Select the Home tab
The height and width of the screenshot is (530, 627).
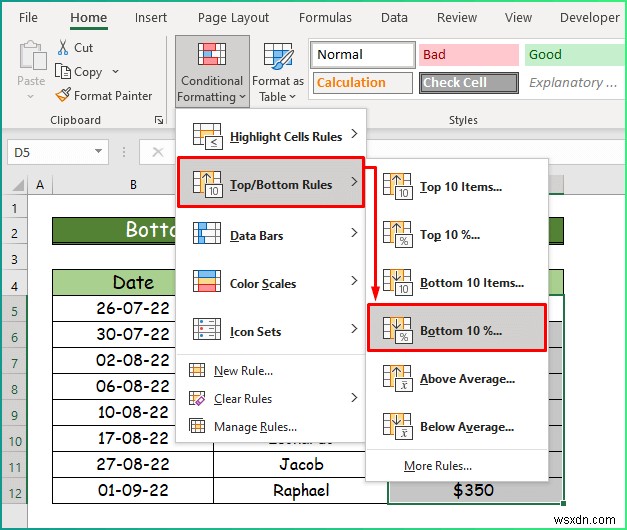[x=88, y=18]
